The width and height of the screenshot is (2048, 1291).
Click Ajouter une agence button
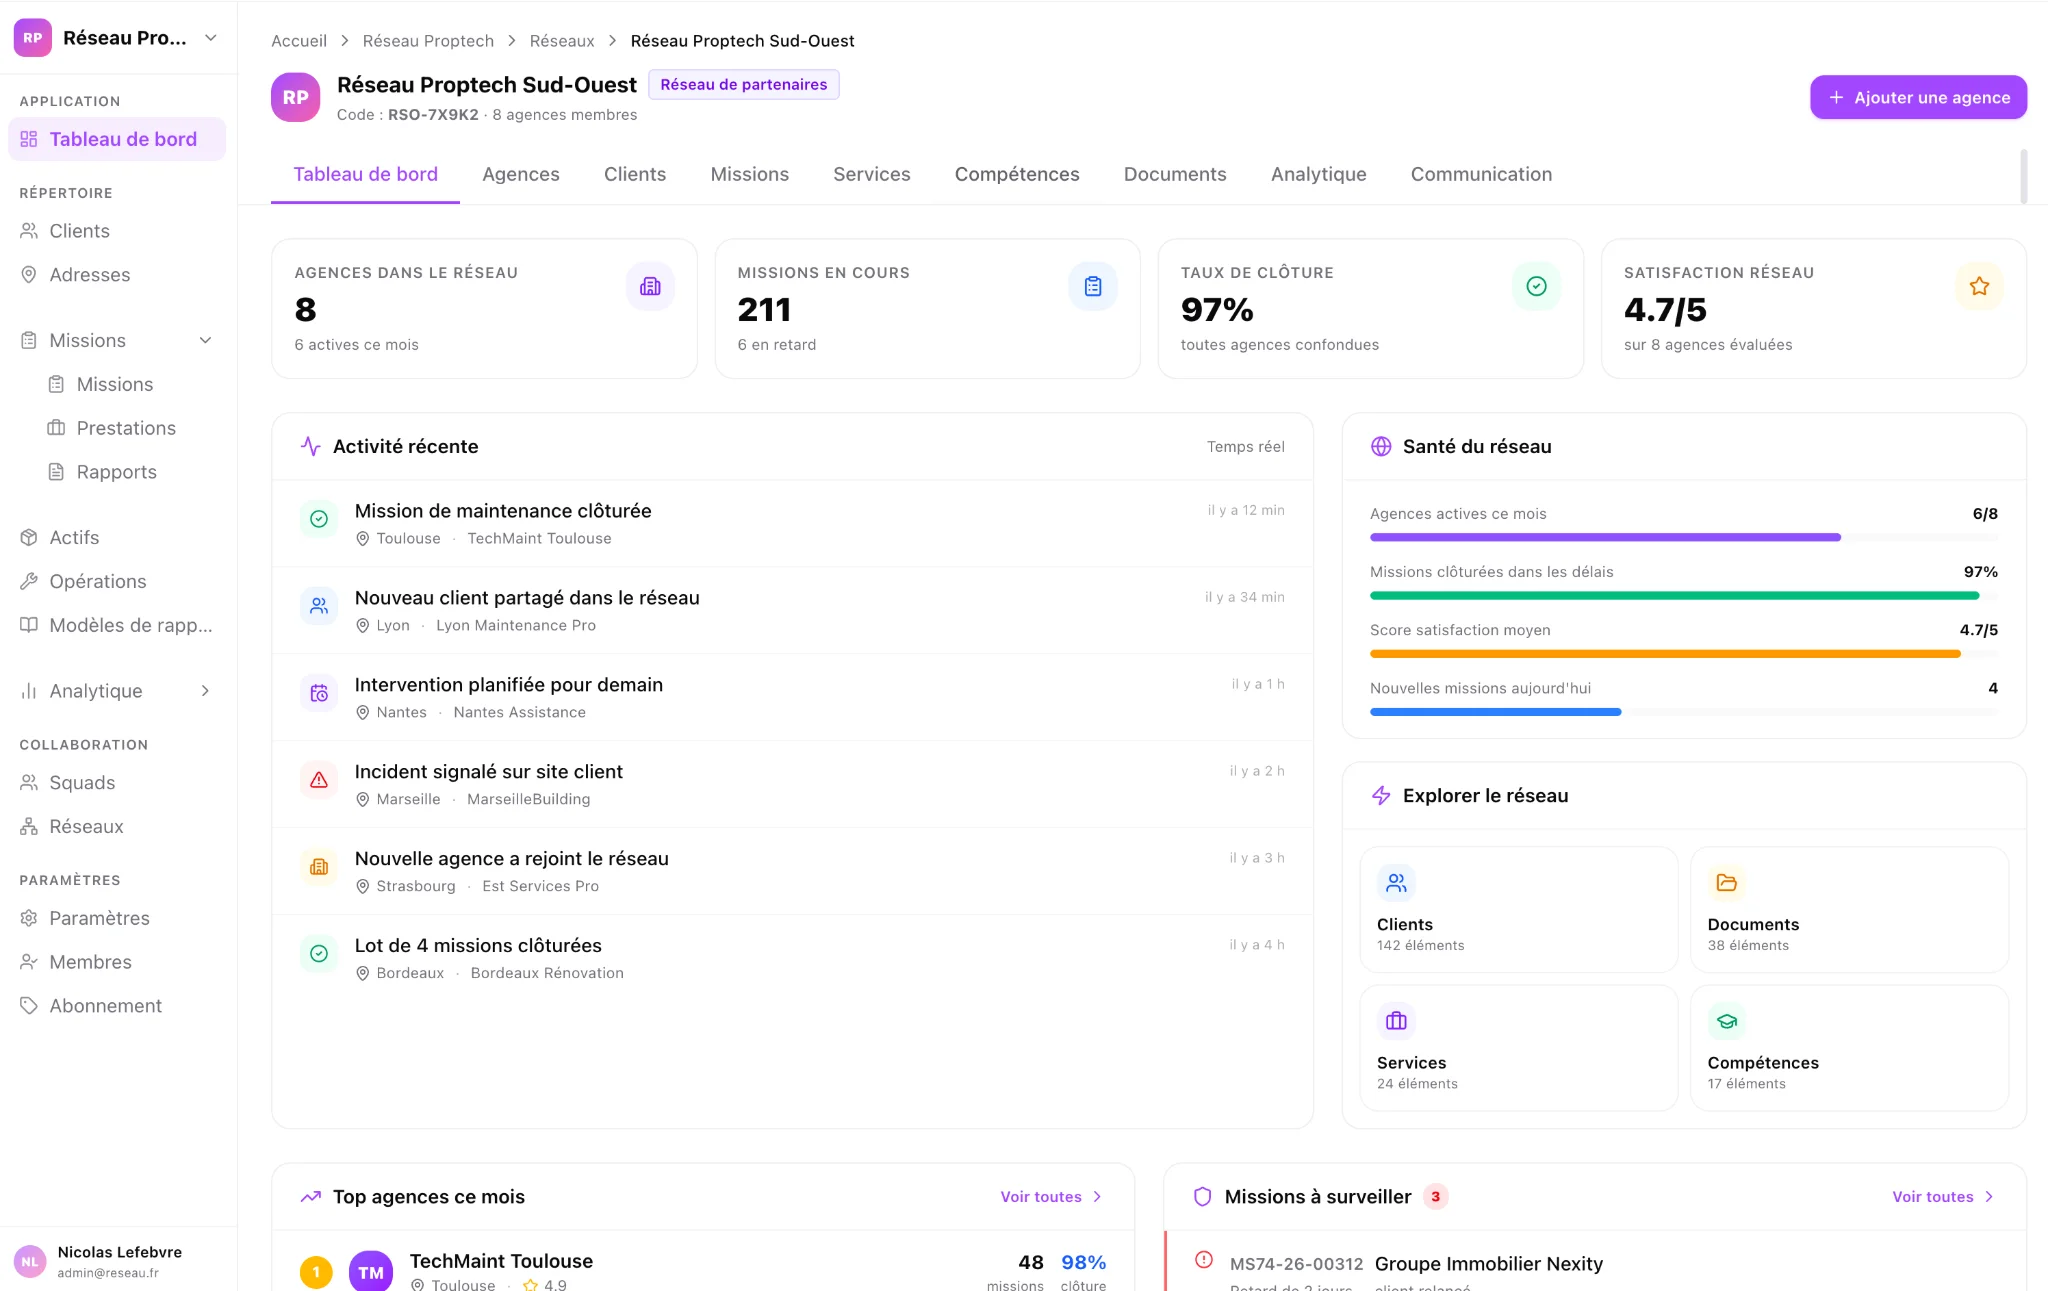pyautogui.click(x=1917, y=97)
